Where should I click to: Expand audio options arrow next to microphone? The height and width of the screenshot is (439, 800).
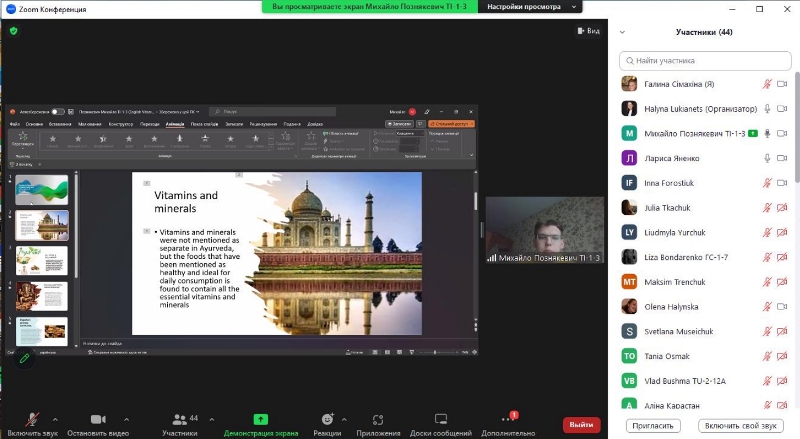click(54, 419)
